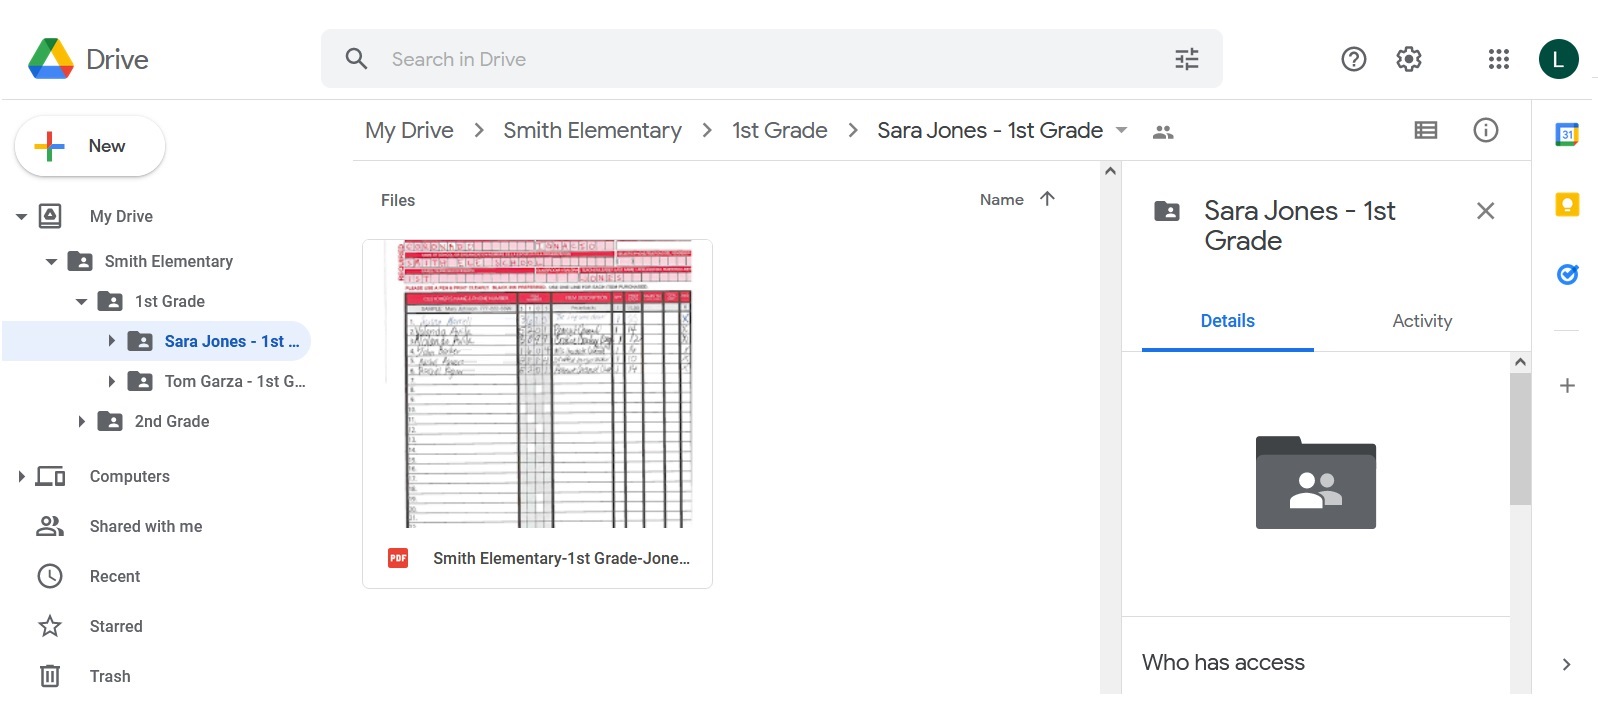Select 1st Grade folder in sidebar
The height and width of the screenshot is (722, 1598).
click(x=169, y=301)
